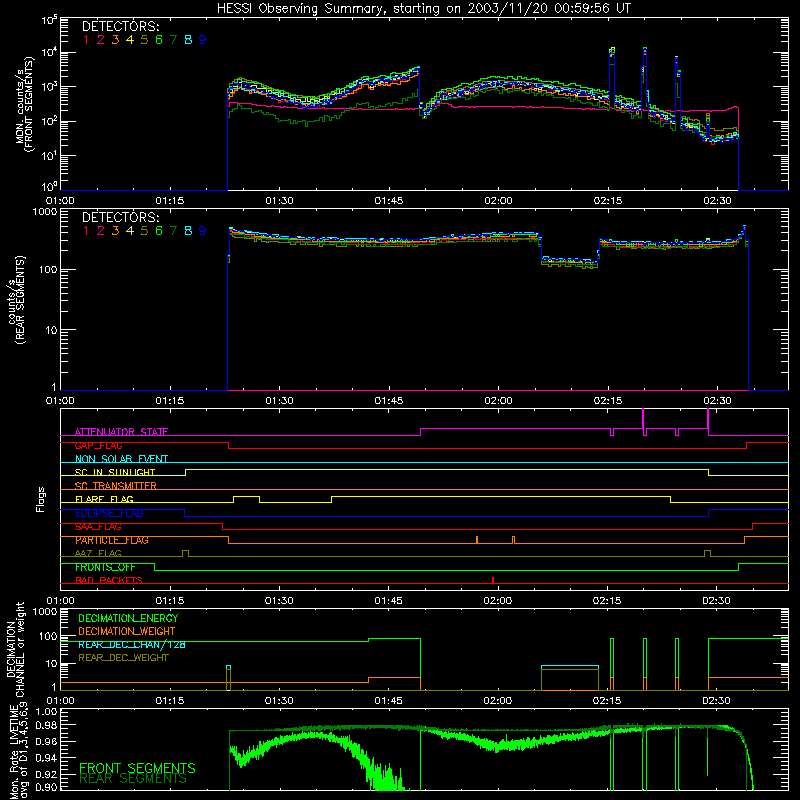
Task: Click DETECTORS: label in rear segments plot
Action: tap(120, 217)
